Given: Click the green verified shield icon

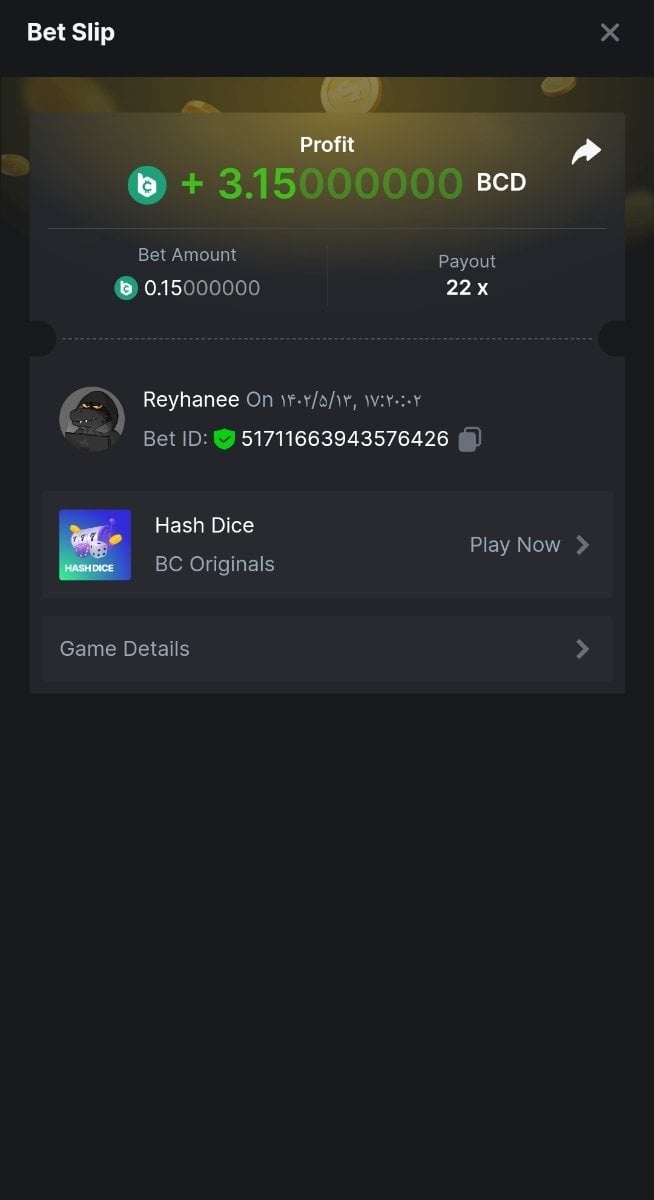Looking at the screenshot, I should [224, 439].
